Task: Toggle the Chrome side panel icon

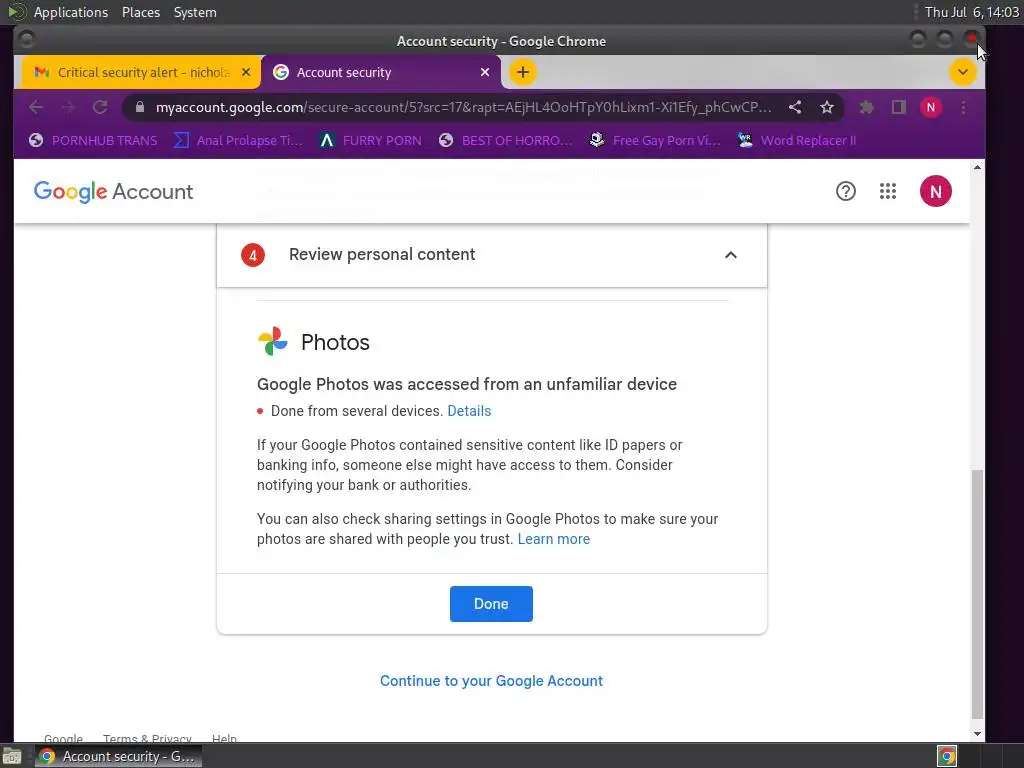Action: [899, 107]
